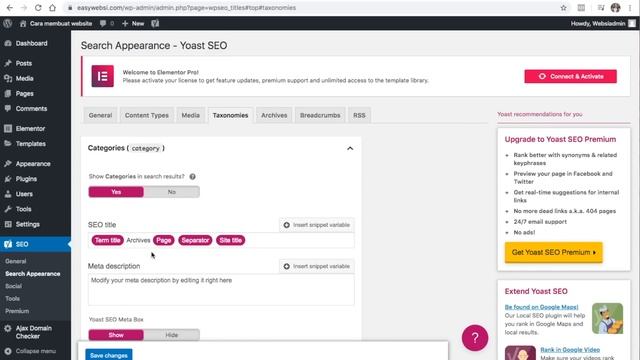
Task: Click the Connect & Activate button
Action: coord(571,76)
